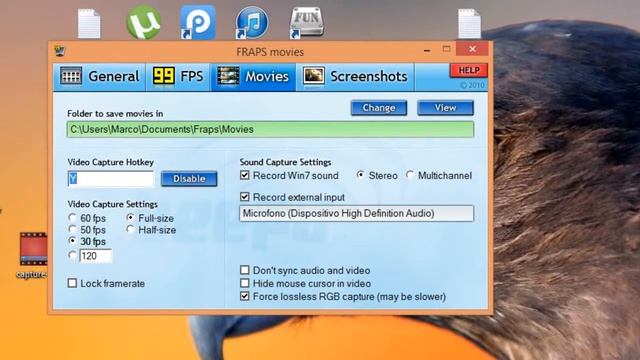Viewport: 640px width, 360px height.
Task: Enable Hide mouse cursor in video
Action: 244,283
